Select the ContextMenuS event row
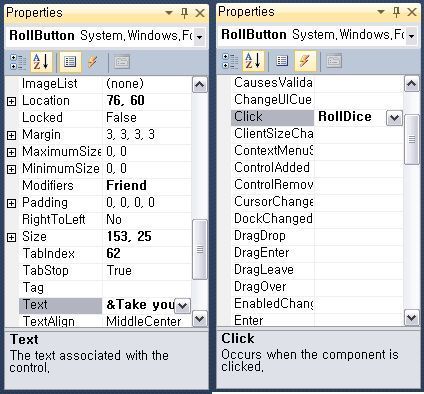 (317, 151)
